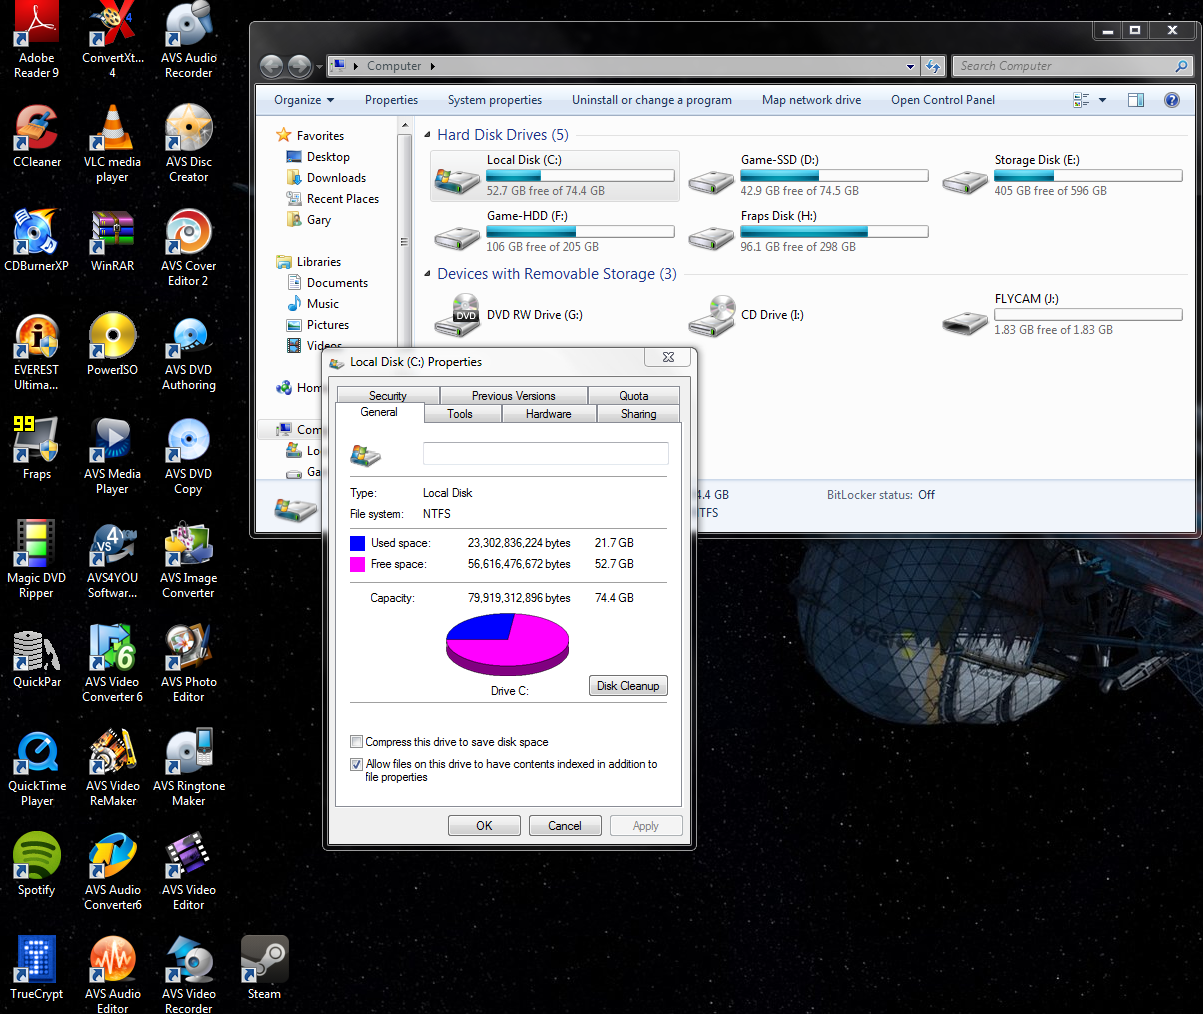Viewport: 1203px width, 1014px height.
Task: Start CCleaner
Action: coord(36,130)
